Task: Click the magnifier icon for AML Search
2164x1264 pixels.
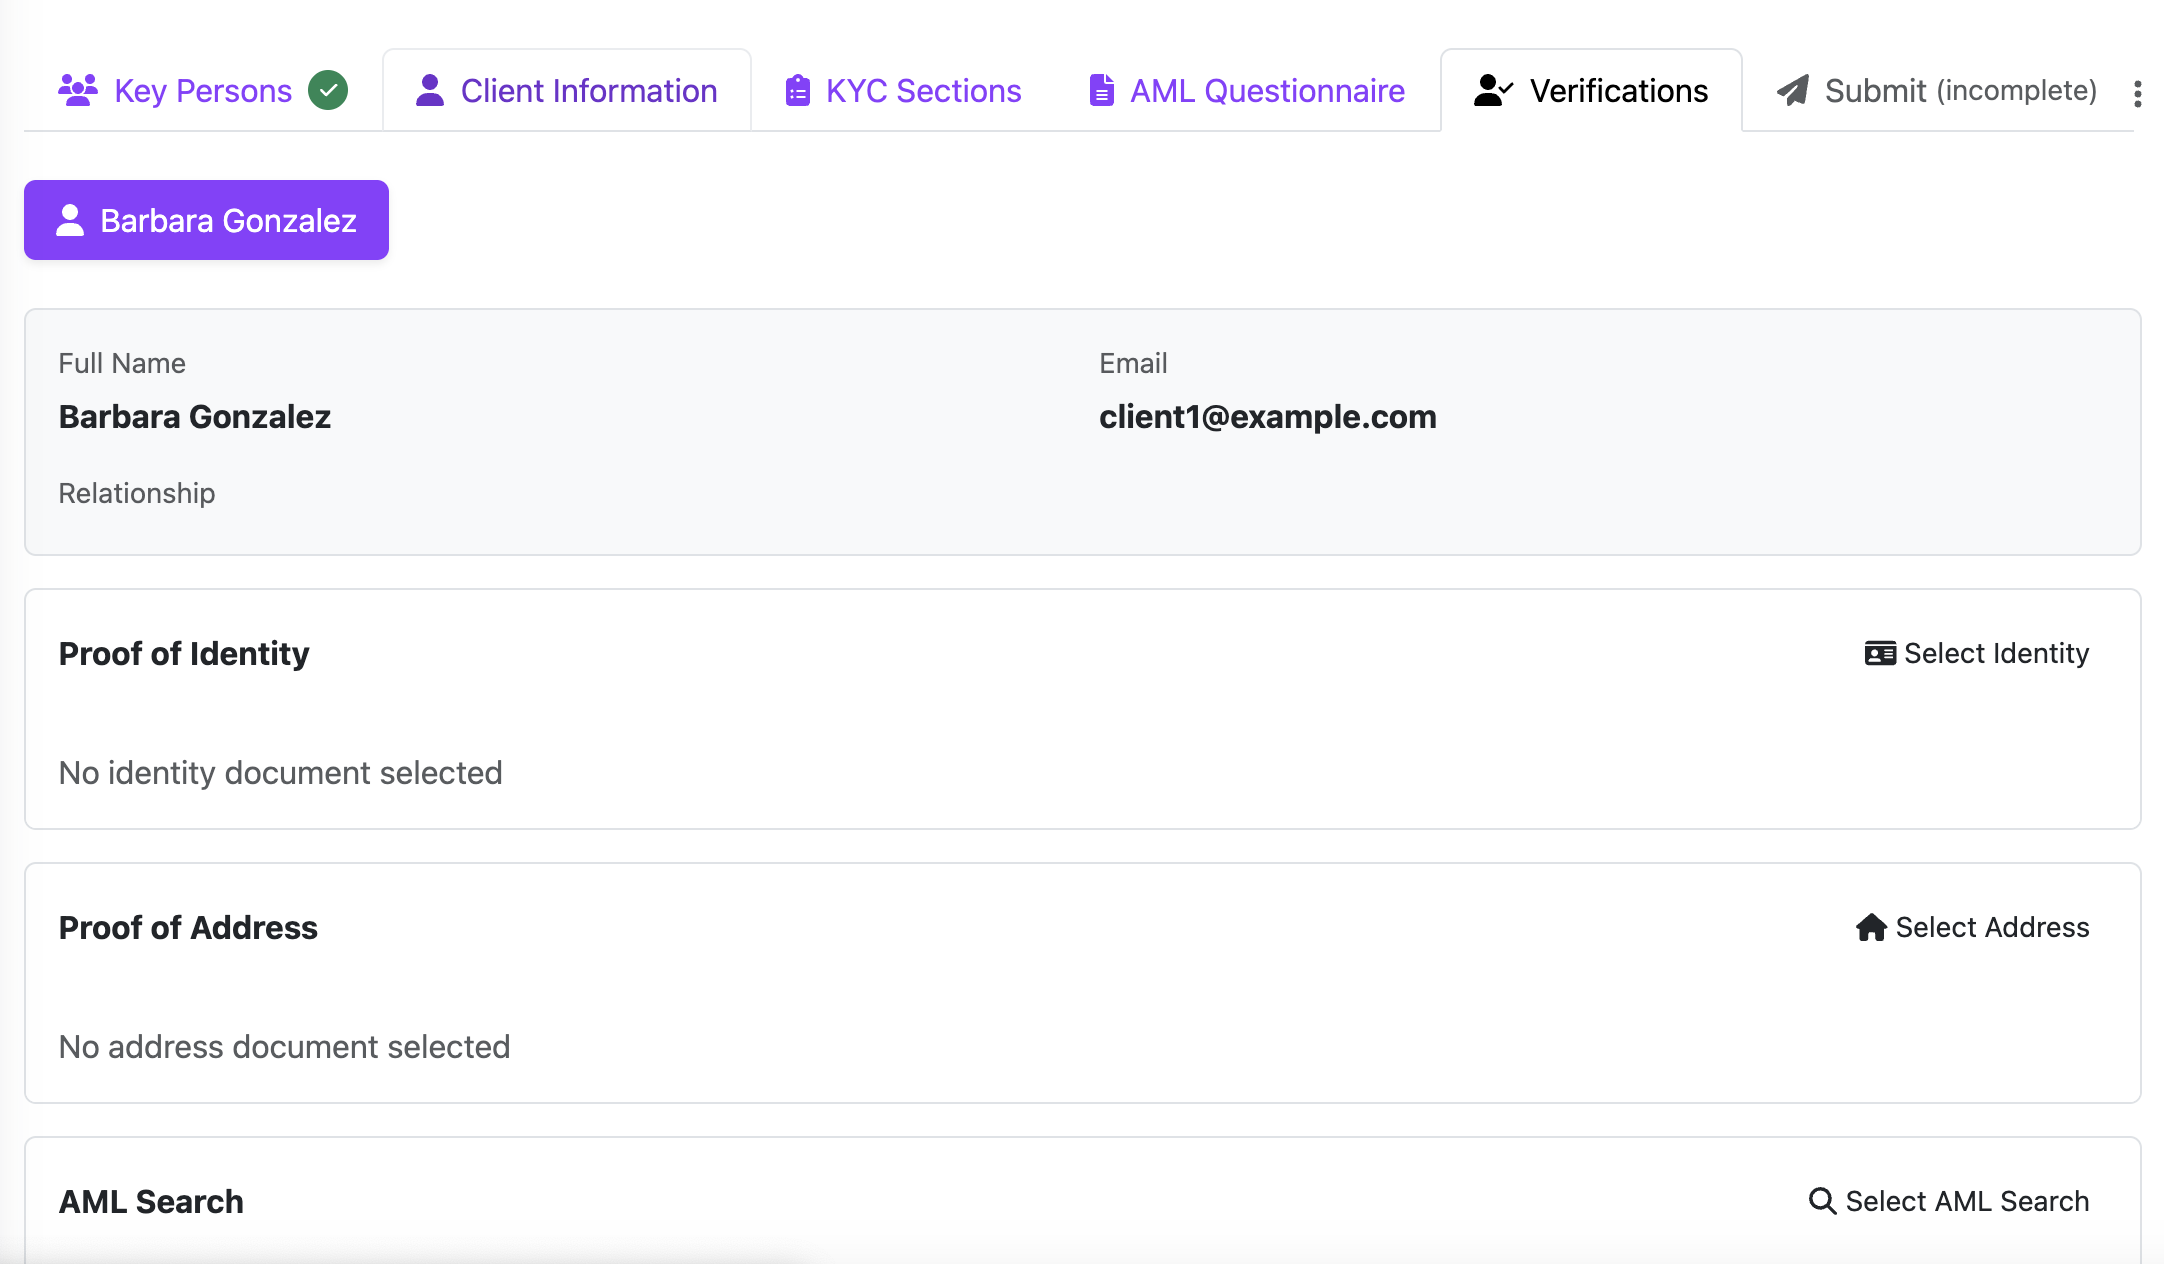Action: coord(1823,1201)
